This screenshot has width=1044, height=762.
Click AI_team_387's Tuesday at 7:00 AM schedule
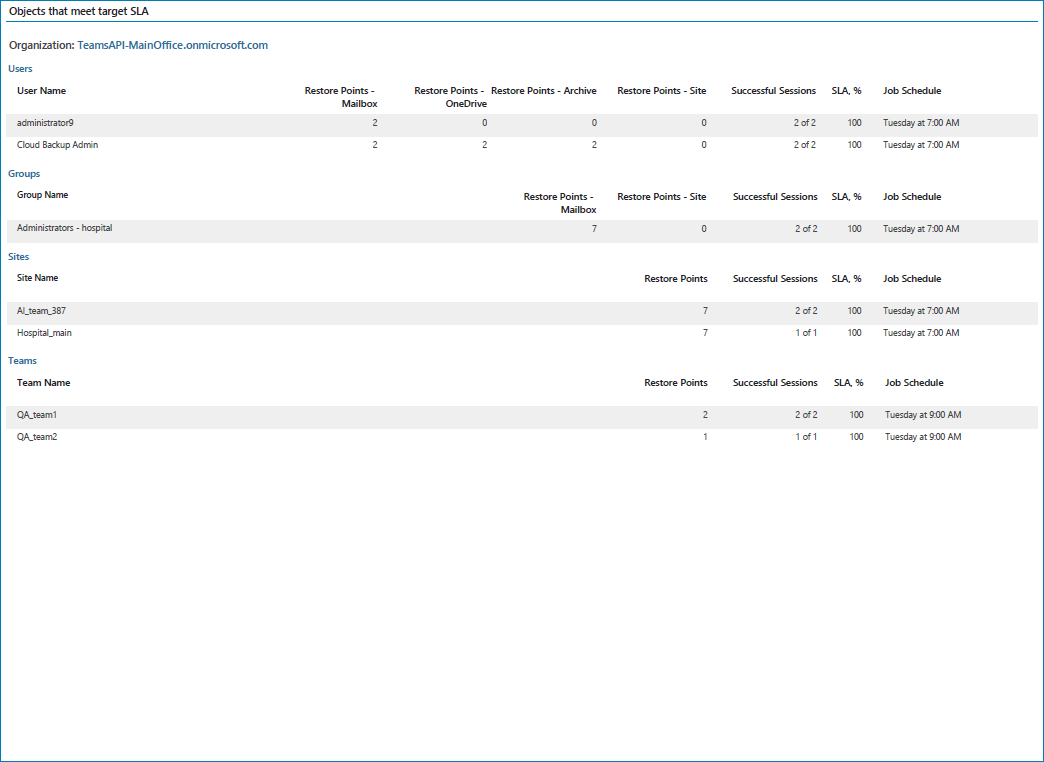click(x=921, y=311)
